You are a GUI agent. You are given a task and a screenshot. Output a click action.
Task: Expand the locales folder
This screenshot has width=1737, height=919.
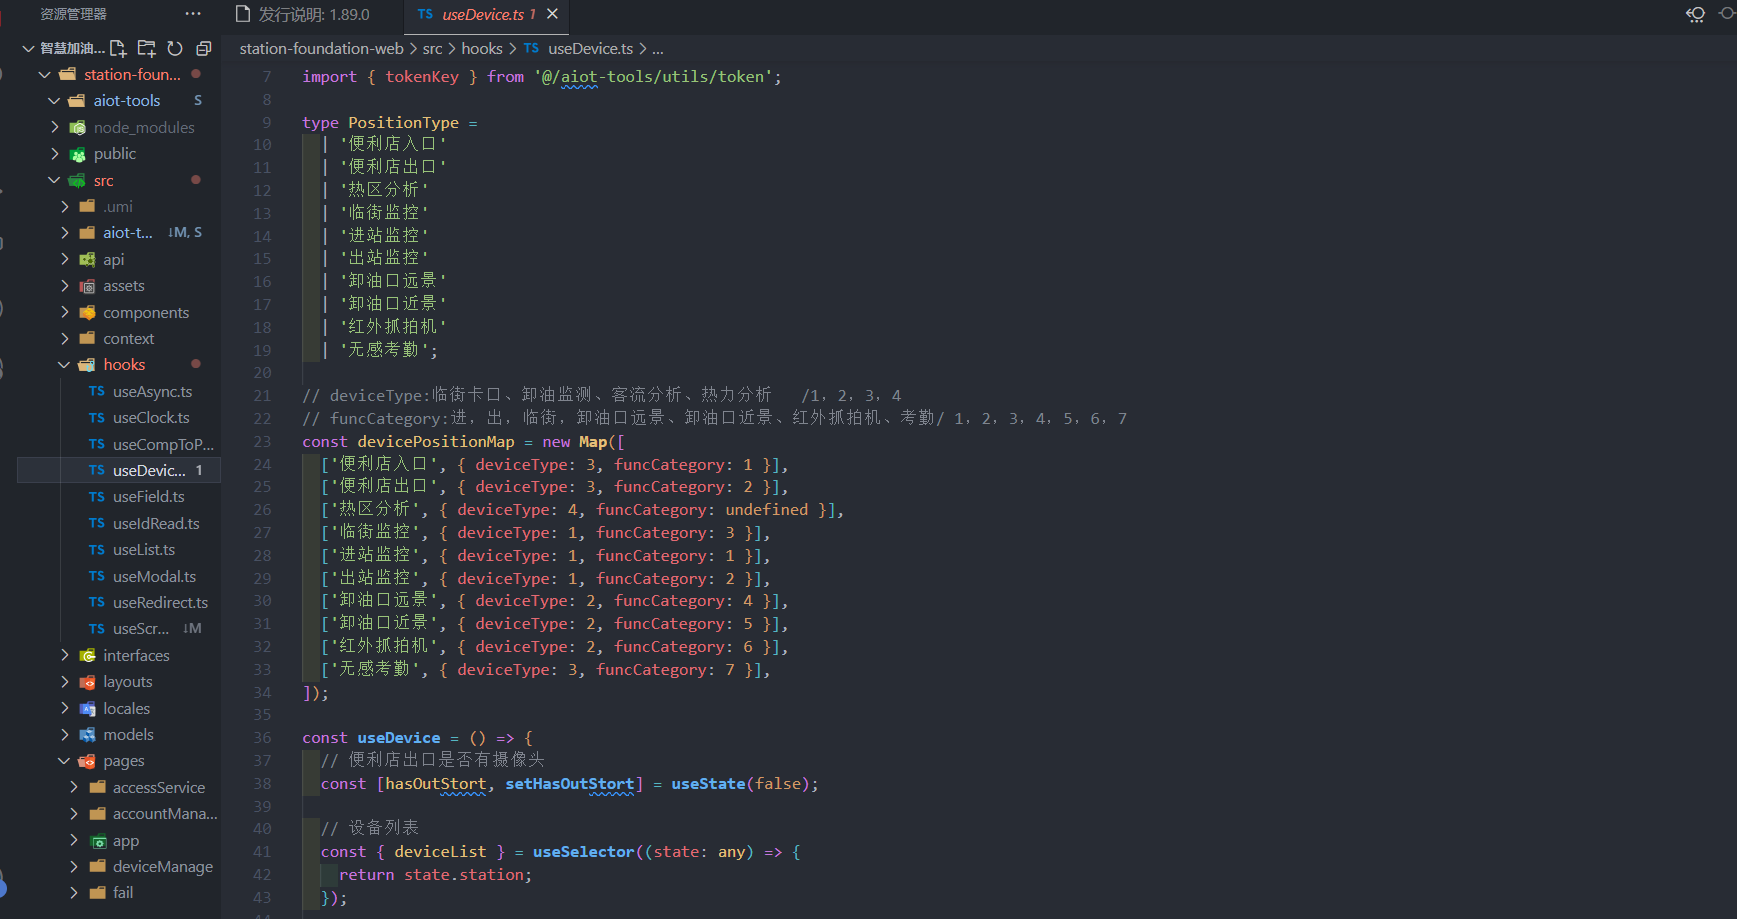coord(65,708)
